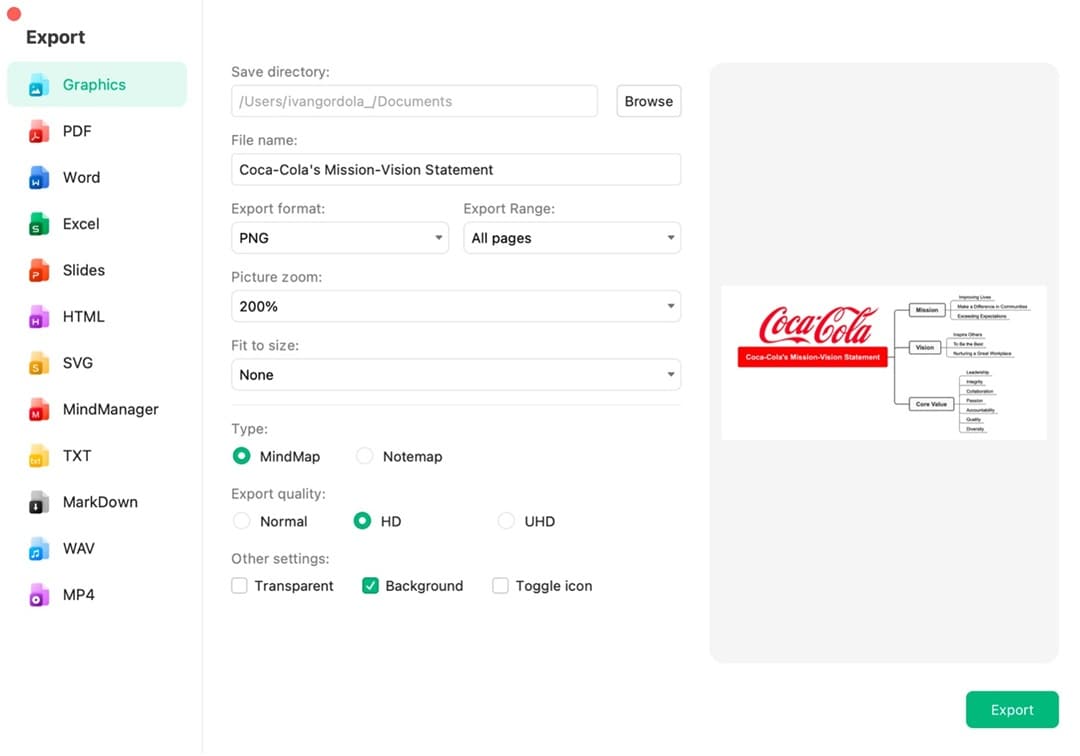Select the HTML format icon

(x=39, y=317)
